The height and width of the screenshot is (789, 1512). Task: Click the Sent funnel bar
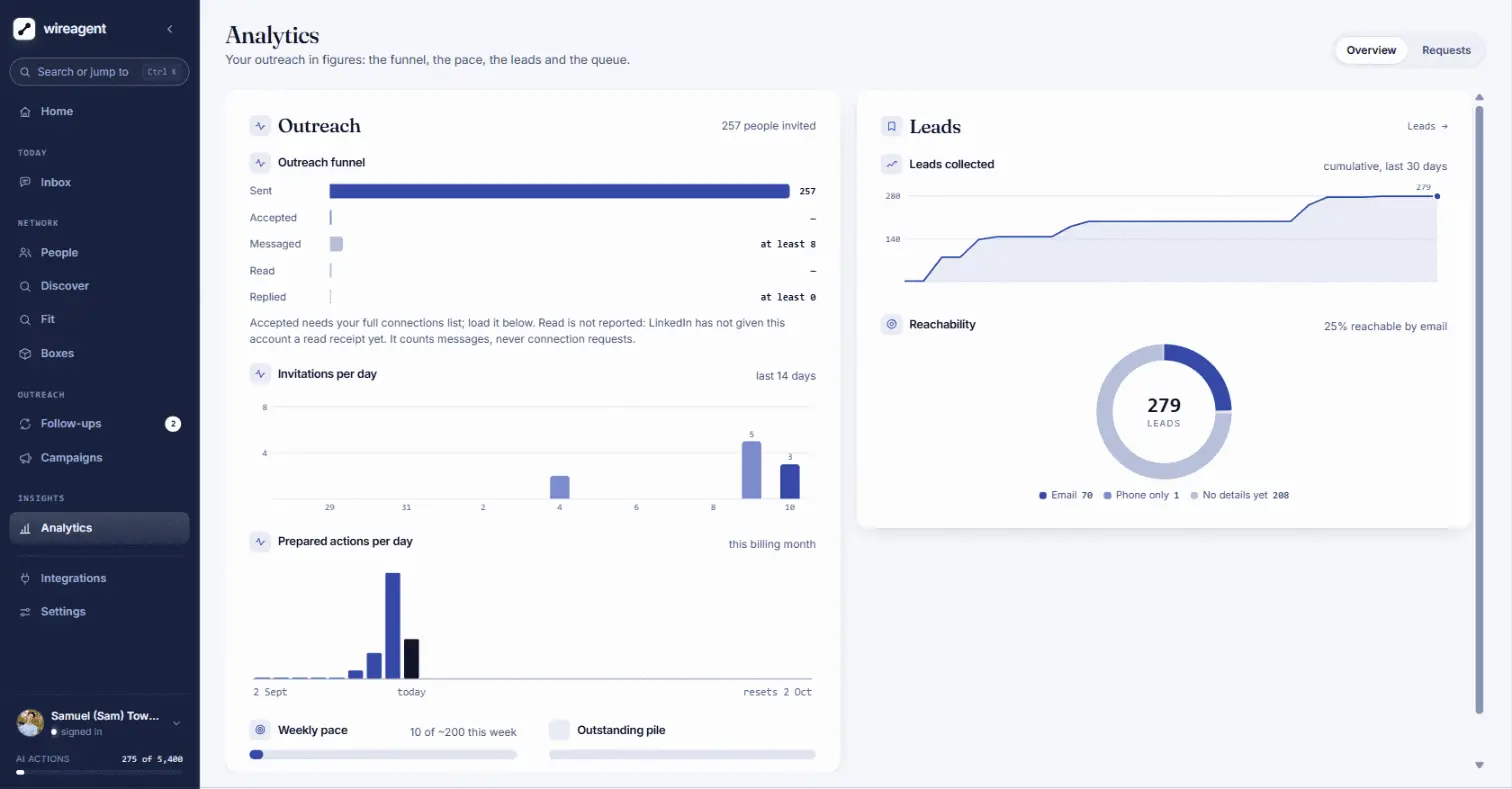coord(559,191)
